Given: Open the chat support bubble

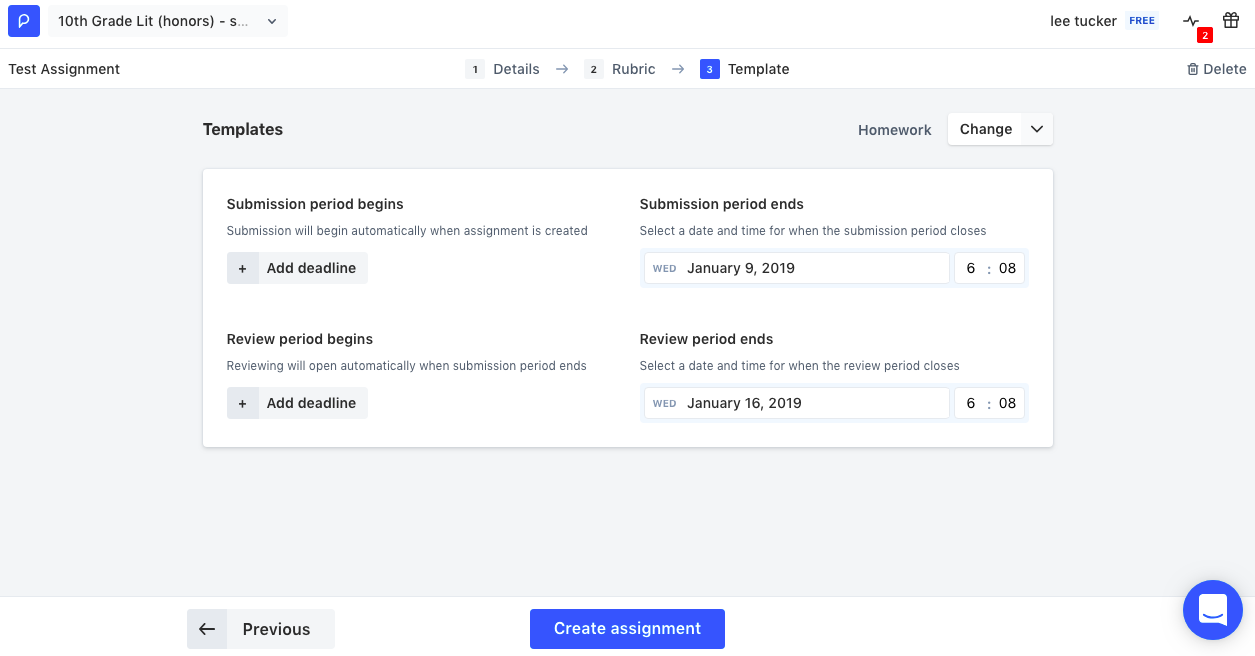Looking at the screenshot, I should [x=1212, y=610].
